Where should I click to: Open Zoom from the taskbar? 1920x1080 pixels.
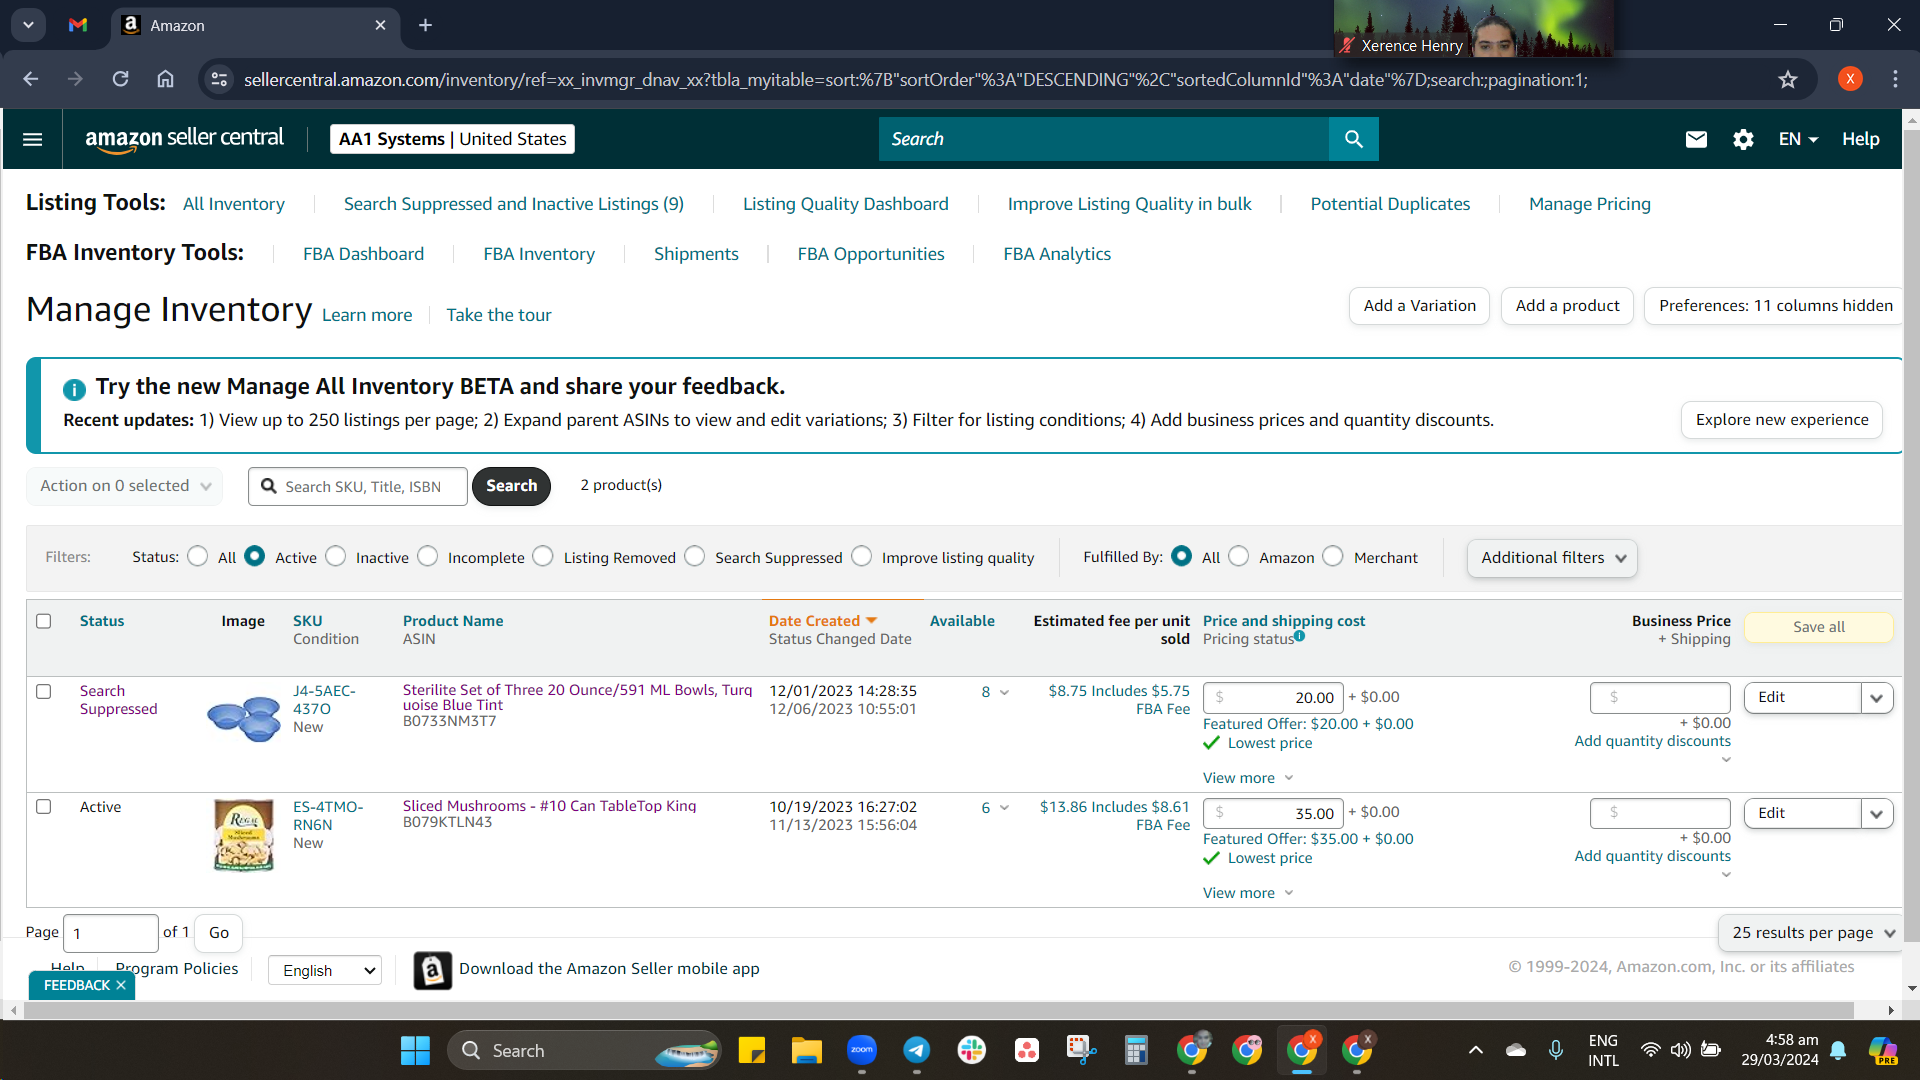pos(861,1050)
